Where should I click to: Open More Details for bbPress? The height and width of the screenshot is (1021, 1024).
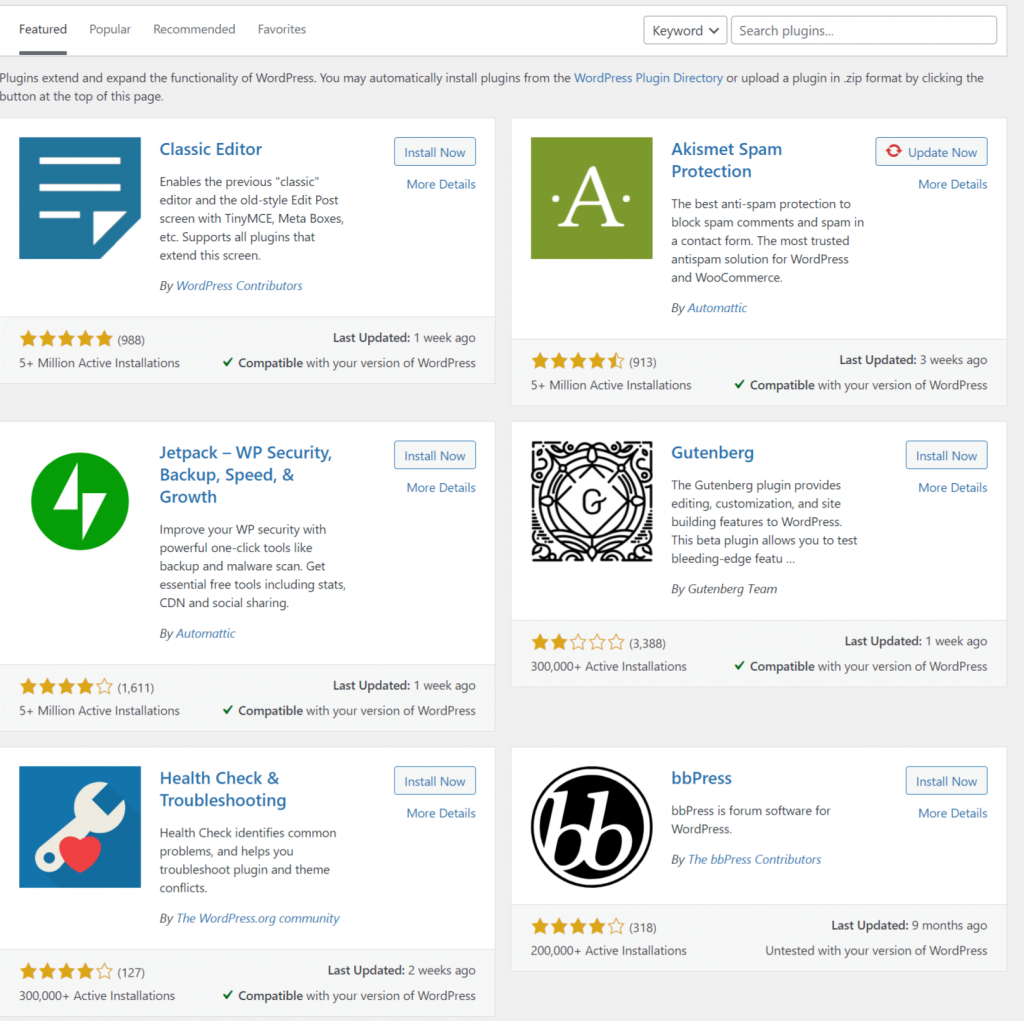click(x=952, y=813)
